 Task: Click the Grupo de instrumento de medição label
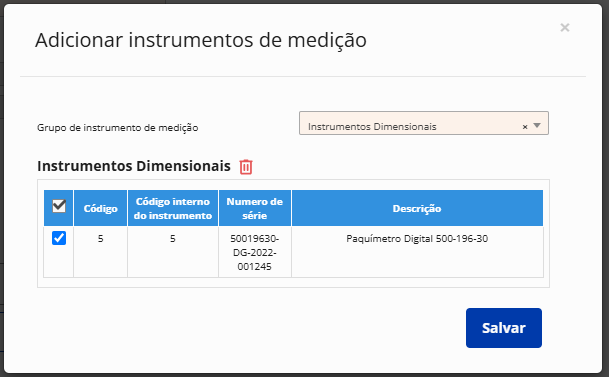pyautogui.click(x=118, y=128)
